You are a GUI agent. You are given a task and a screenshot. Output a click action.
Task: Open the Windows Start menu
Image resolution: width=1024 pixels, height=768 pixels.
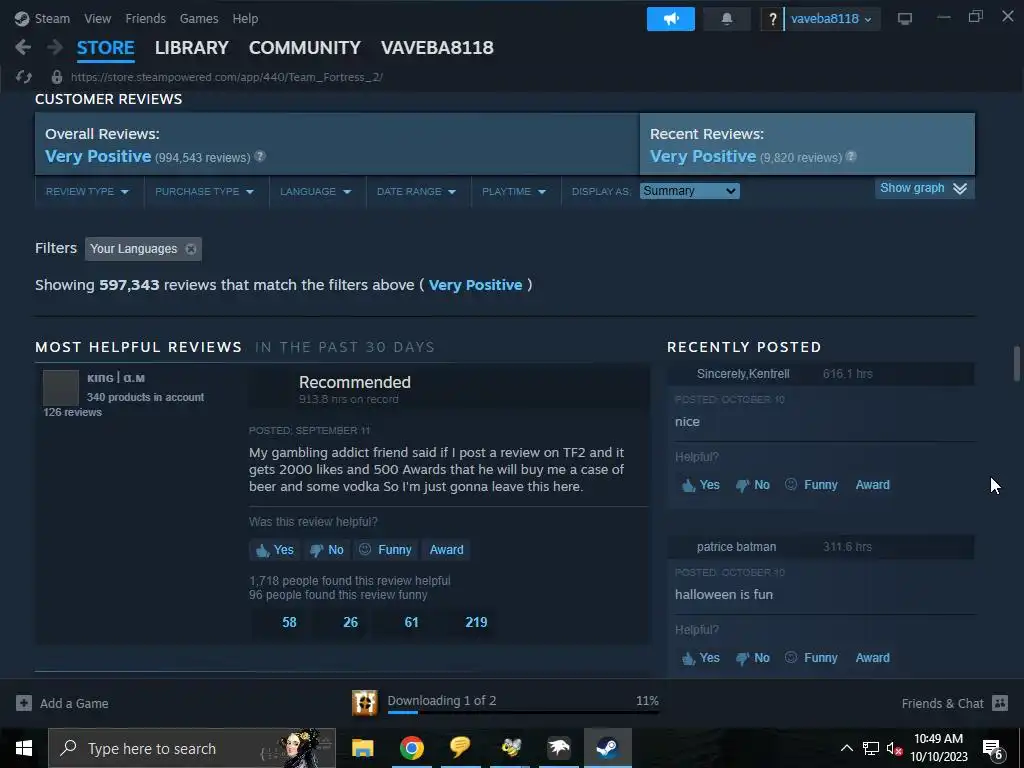pyautogui.click(x=24, y=748)
